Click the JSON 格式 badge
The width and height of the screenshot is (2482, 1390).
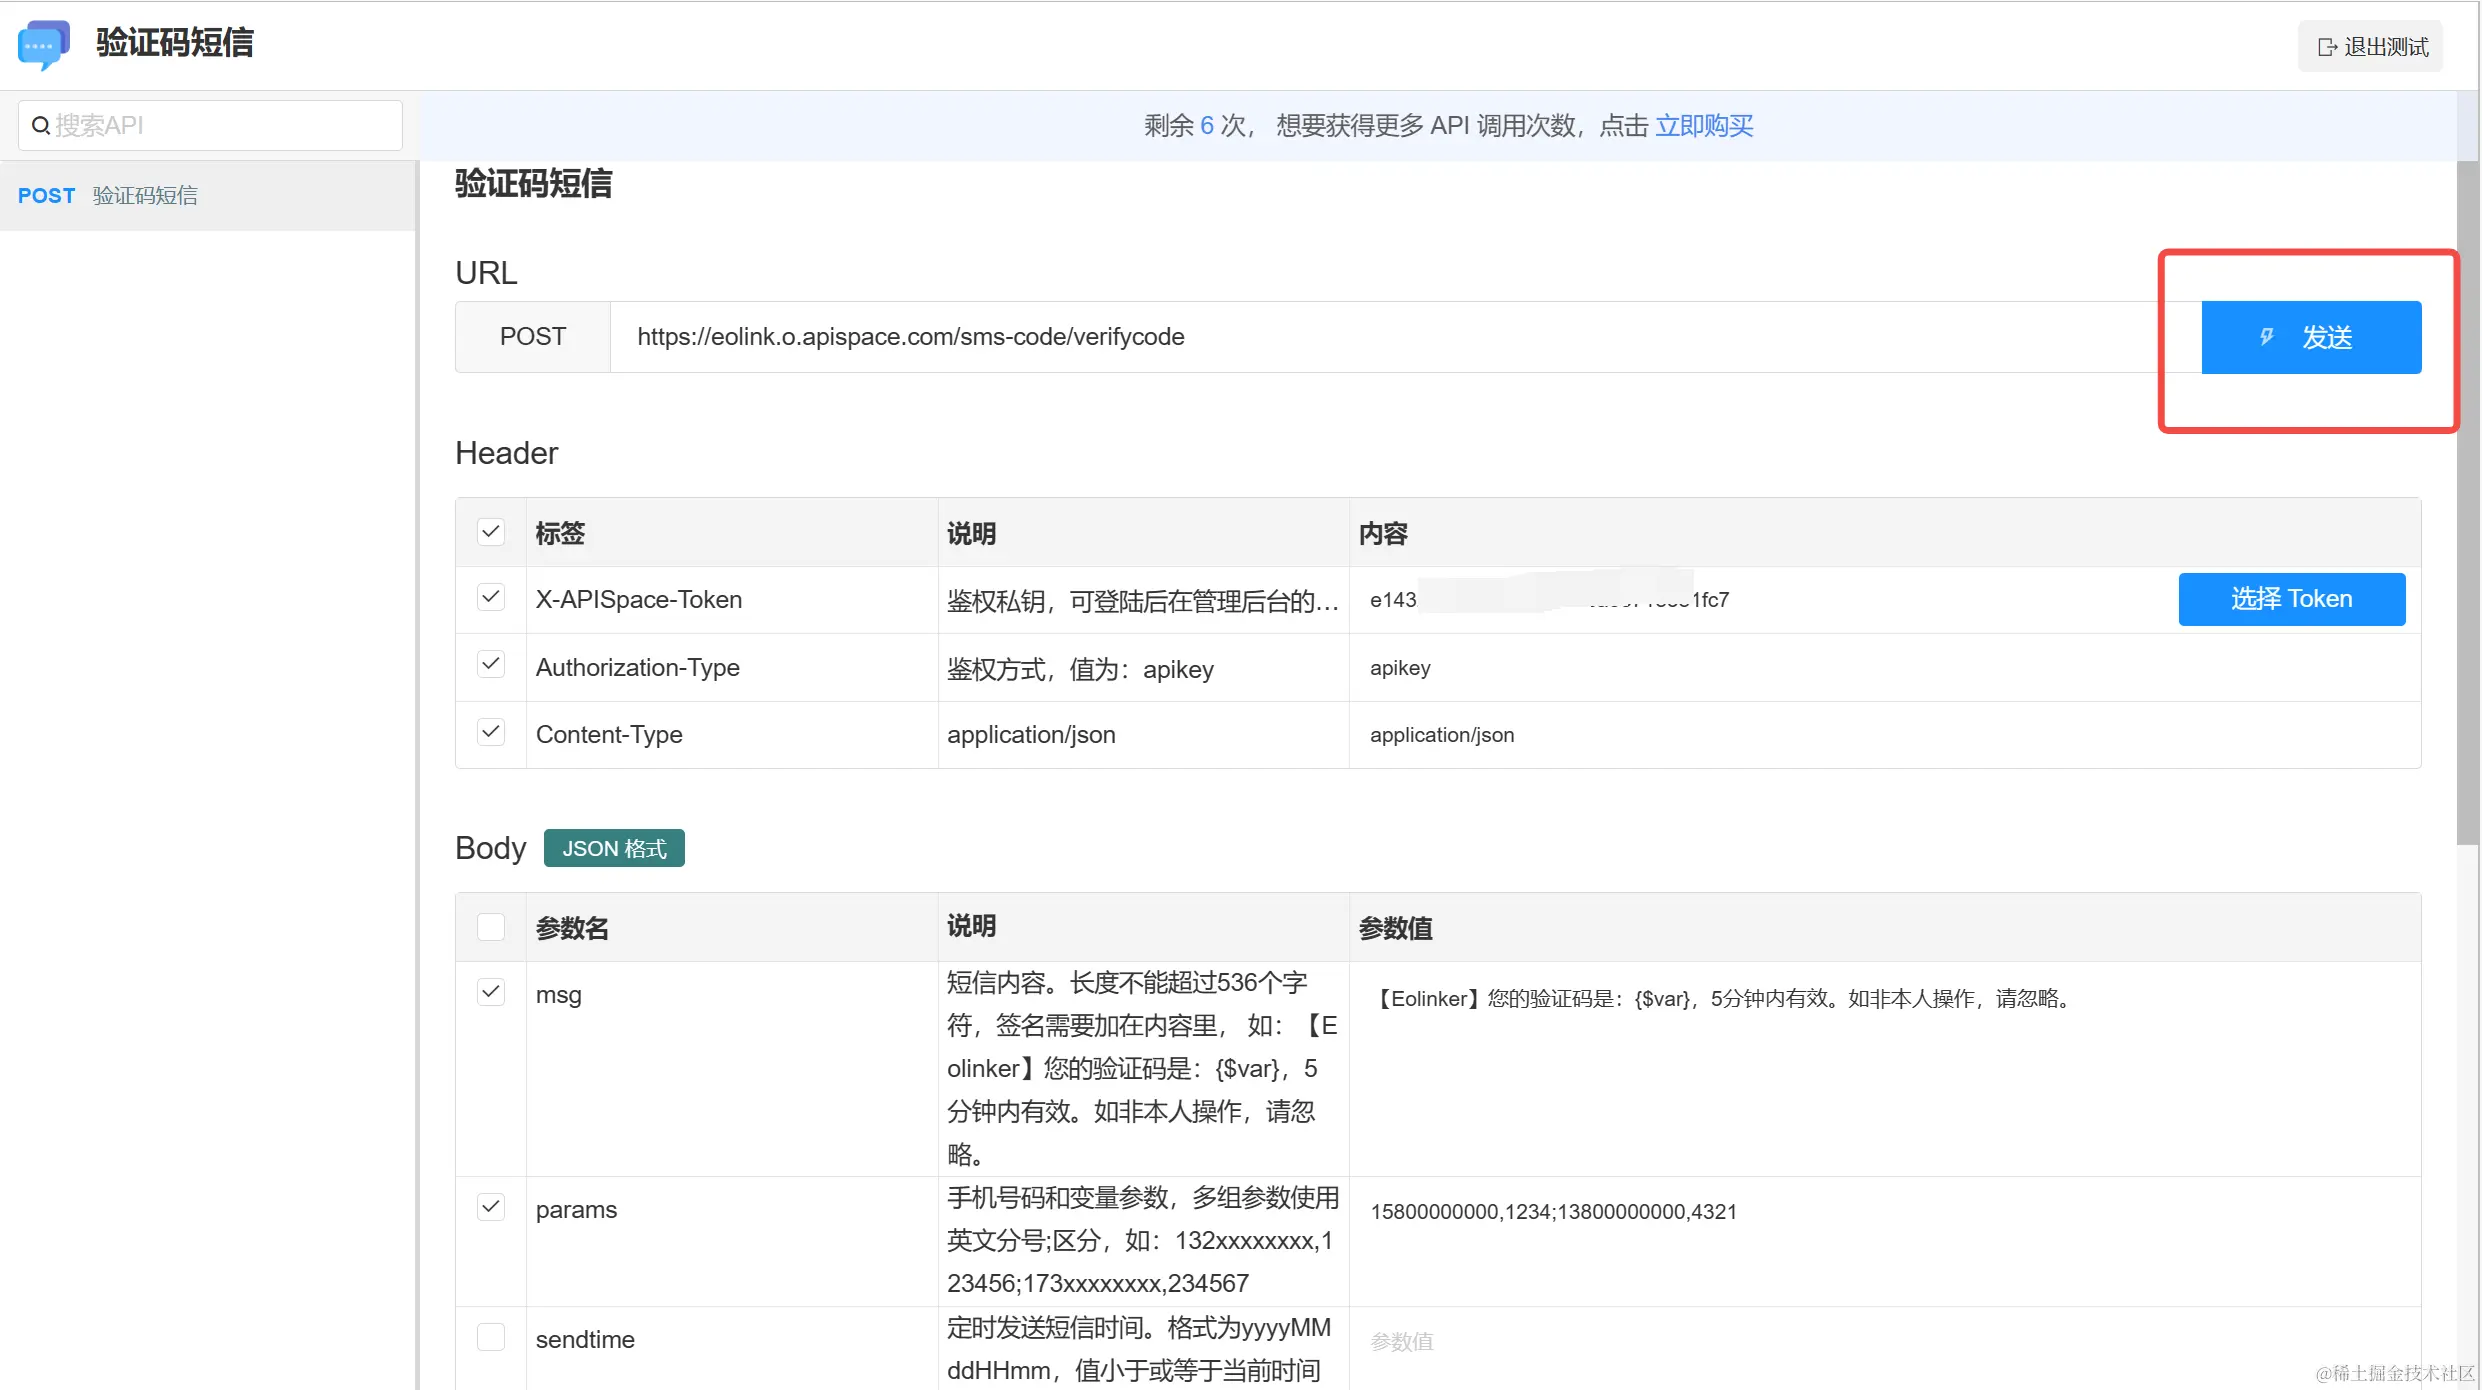[614, 849]
